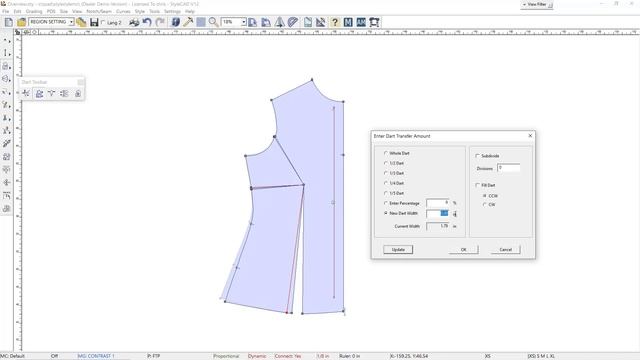The width and height of the screenshot is (640, 360).
Task: Close the Enter Dart Transfer Amount dialog
Action: [x=530, y=136]
